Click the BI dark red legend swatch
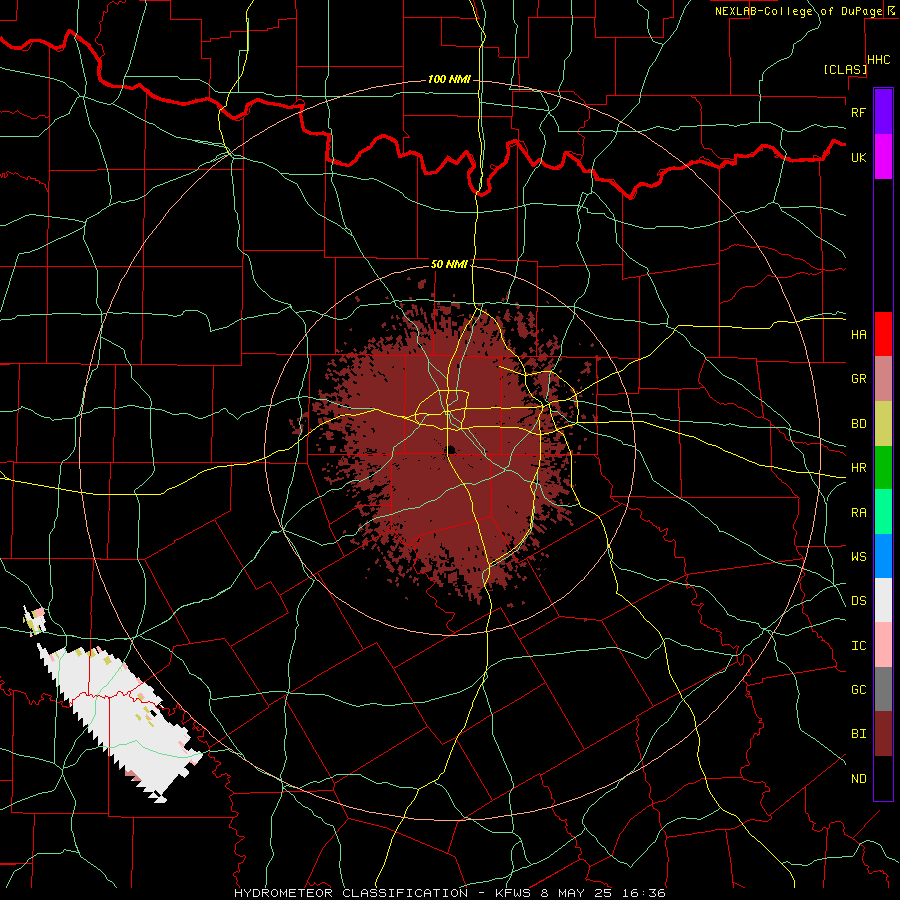This screenshot has height=900, width=900. (883, 734)
